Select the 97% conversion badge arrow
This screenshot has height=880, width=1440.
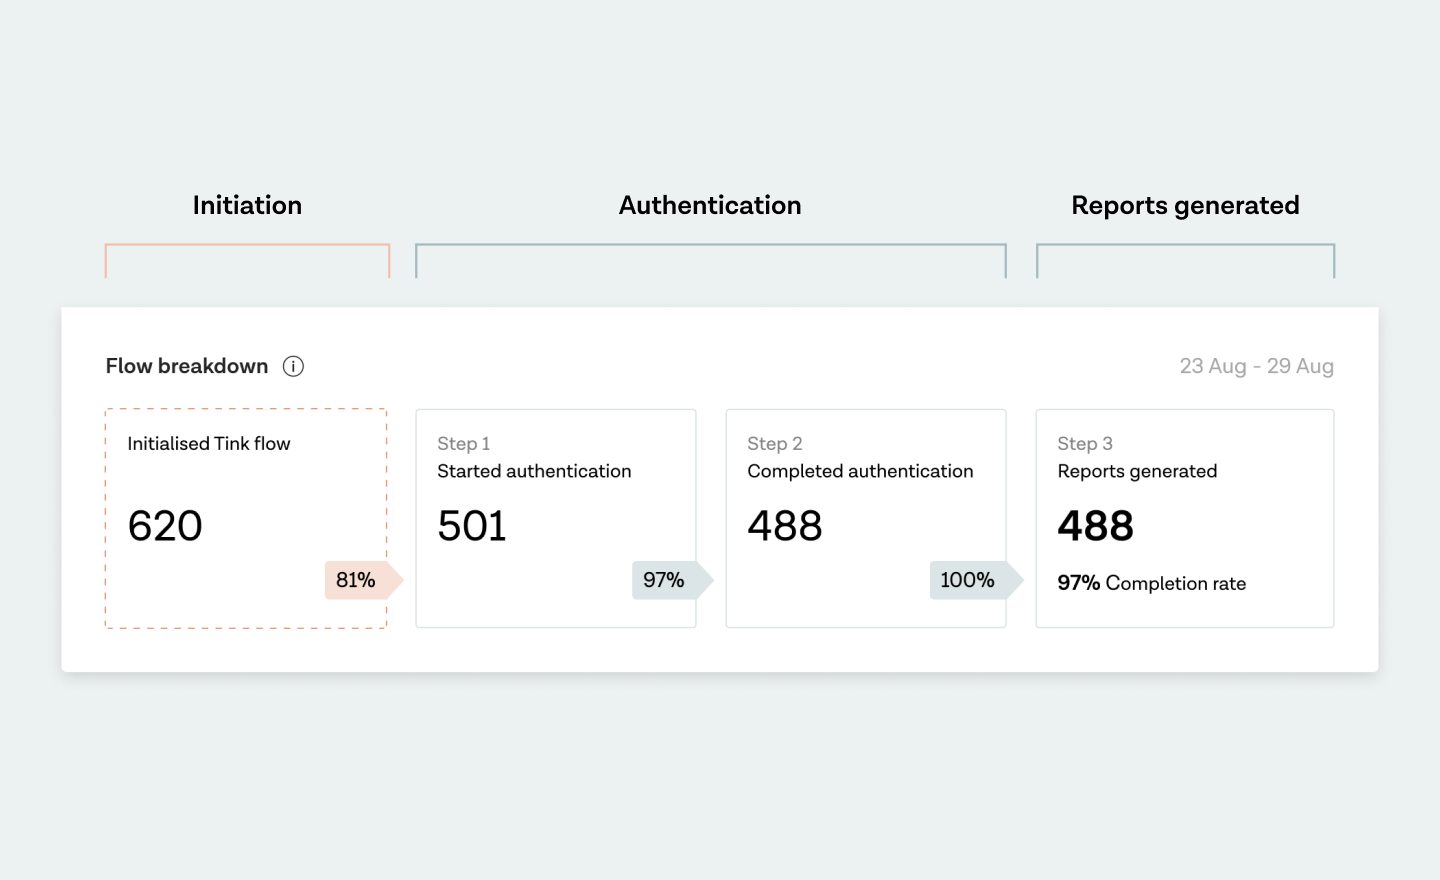(670, 580)
